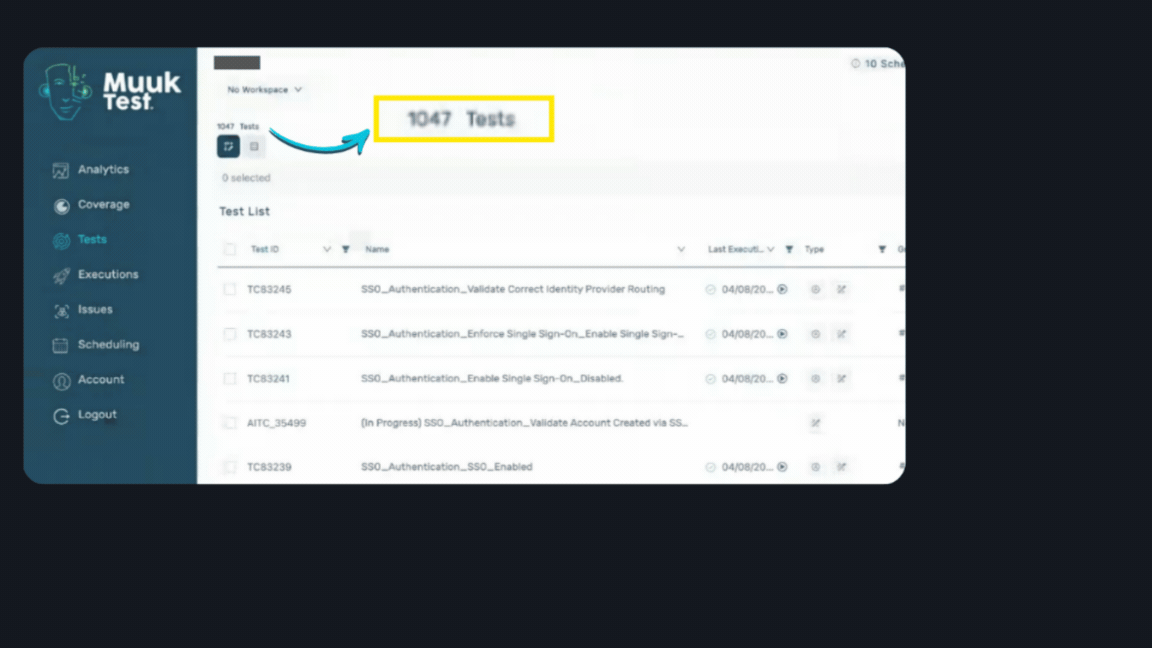Open Account page link
1152x648 pixels.
[x=101, y=380]
